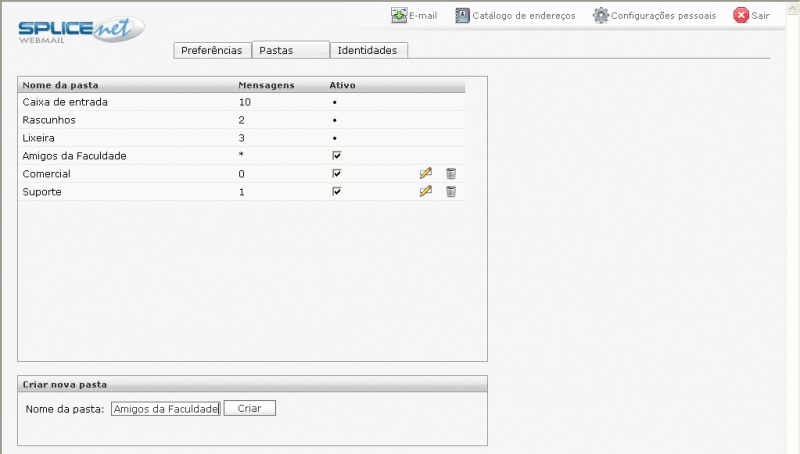The width and height of the screenshot is (800, 454).
Task: Click message count 1 for Suporte
Action: [242, 192]
